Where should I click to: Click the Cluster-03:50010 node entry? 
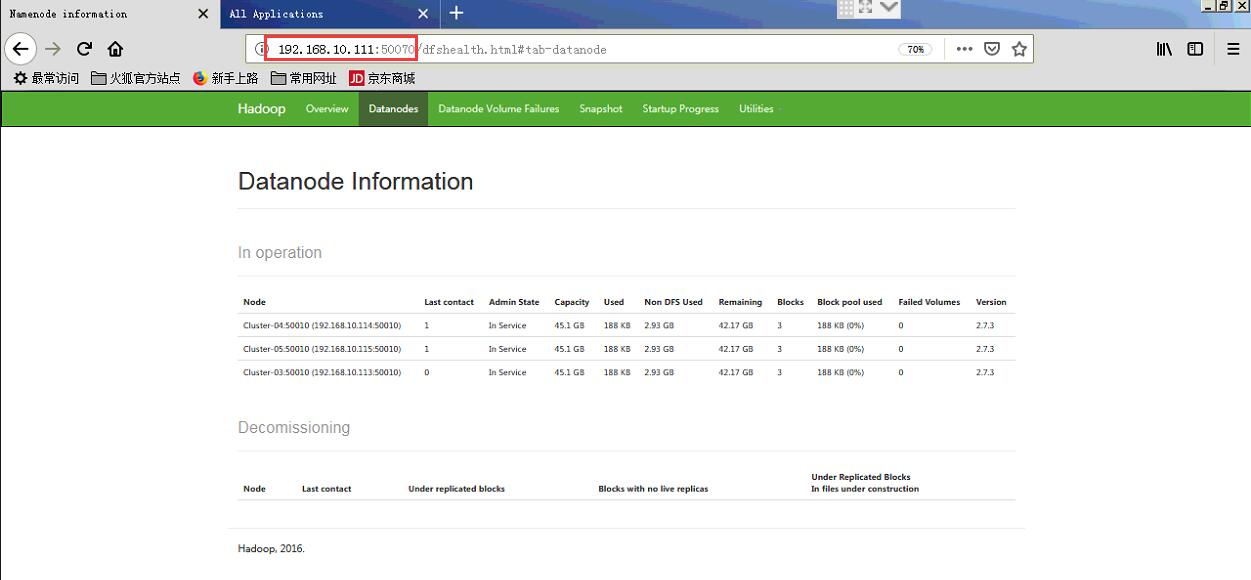point(322,372)
